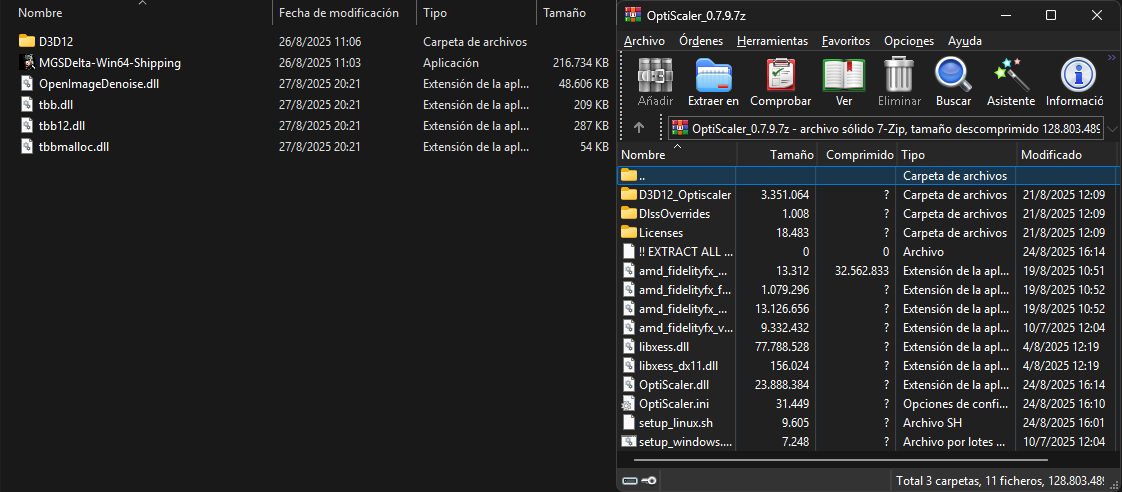Screen dimensions: 1122x492
Task: Open the Favoritos menu
Action: point(846,41)
